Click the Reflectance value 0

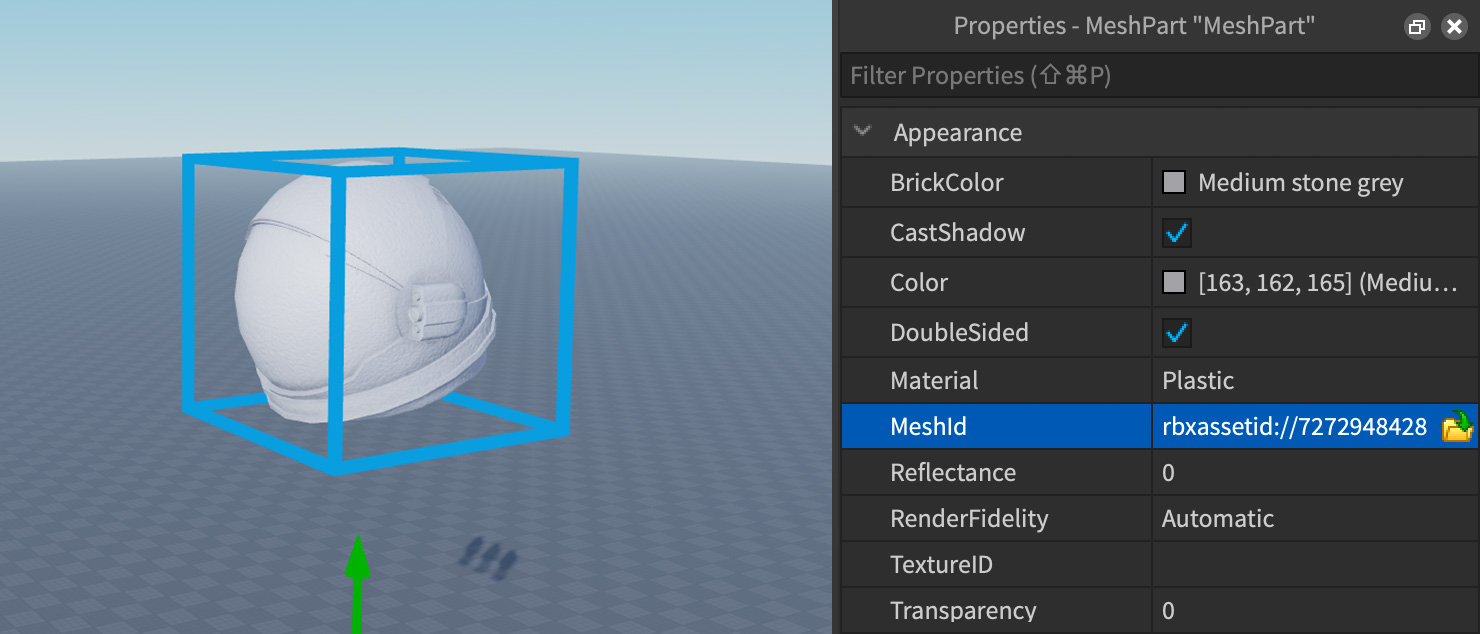pos(1168,473)
